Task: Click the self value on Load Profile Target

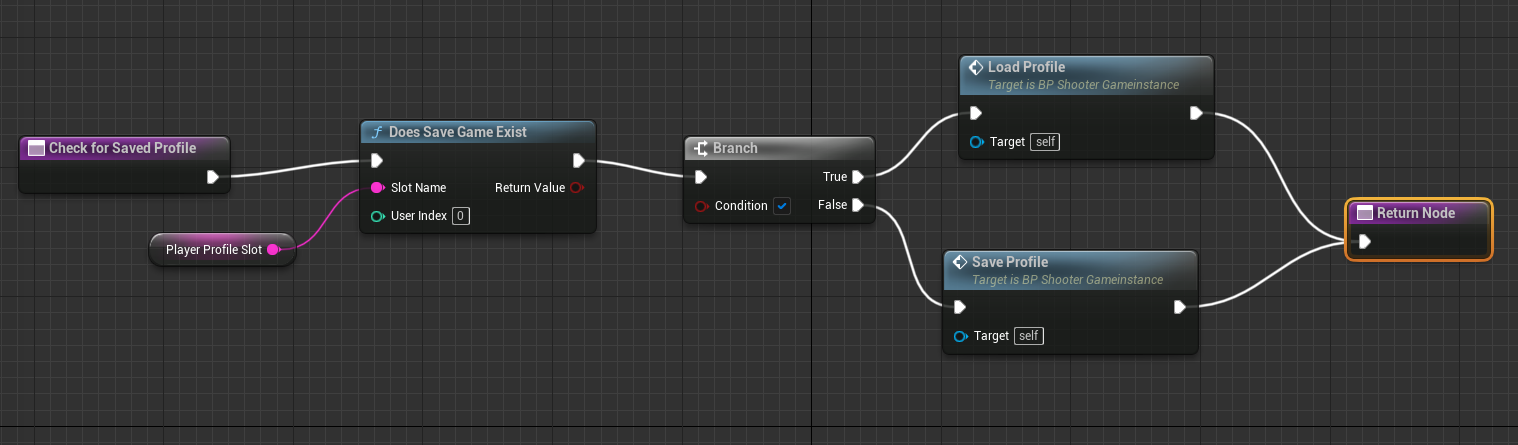Action: [x=1045, y=142]
